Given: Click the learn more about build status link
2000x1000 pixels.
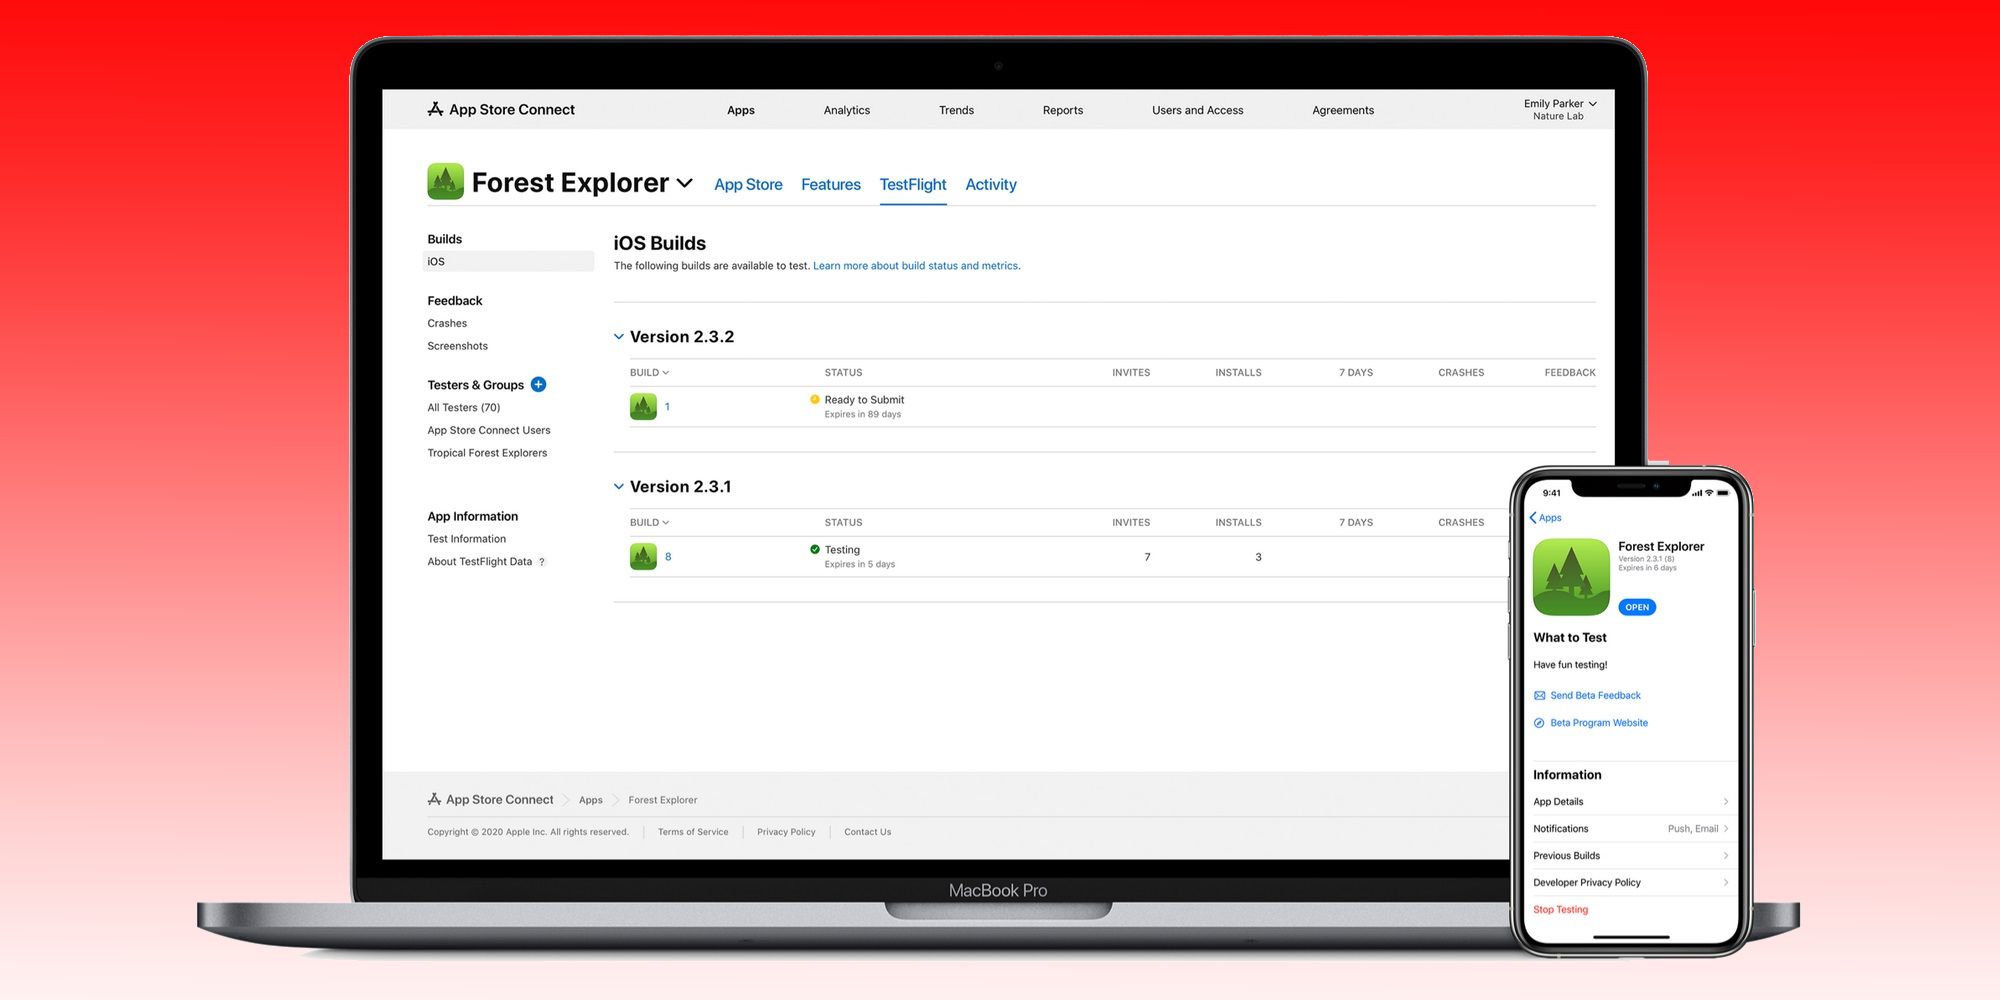Looking at the screenshot, I should point(915,265).
